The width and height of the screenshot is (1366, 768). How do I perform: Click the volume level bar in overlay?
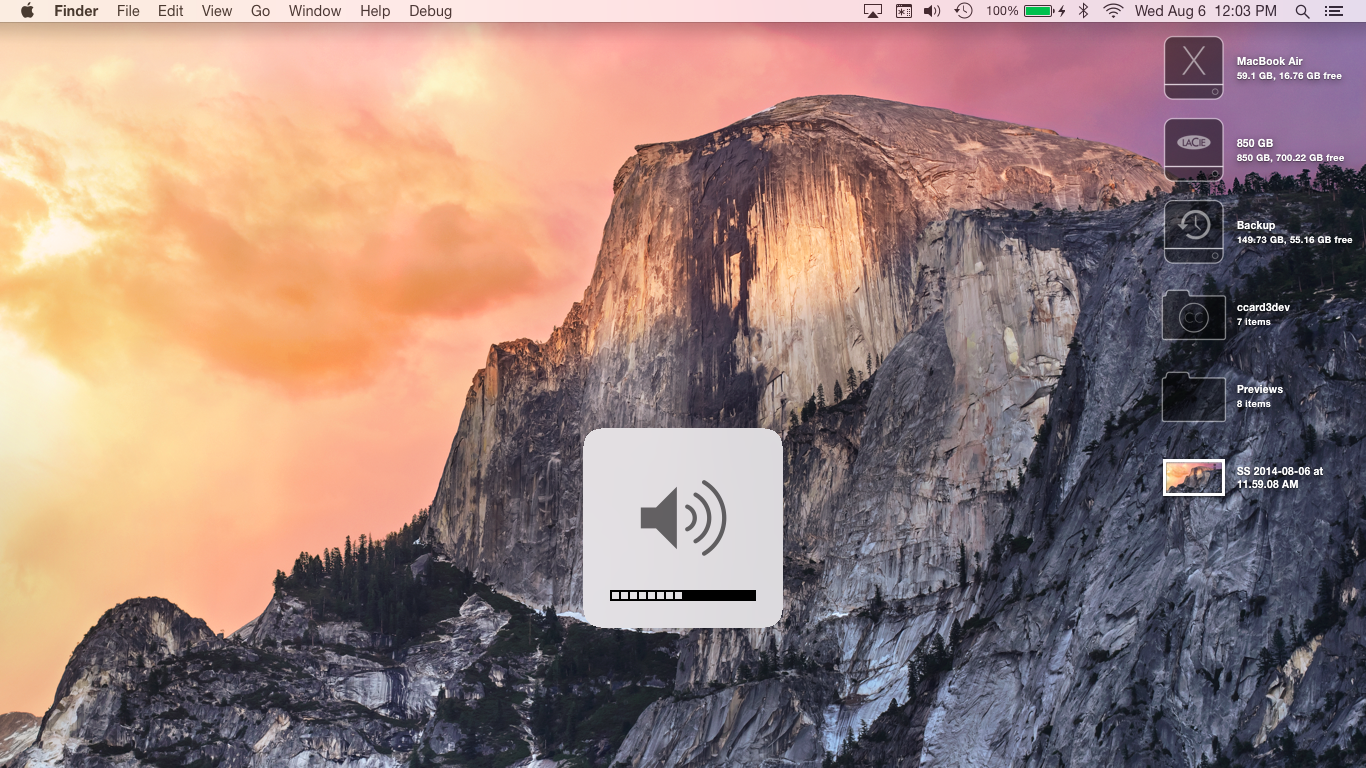click(x=683, y=595)
